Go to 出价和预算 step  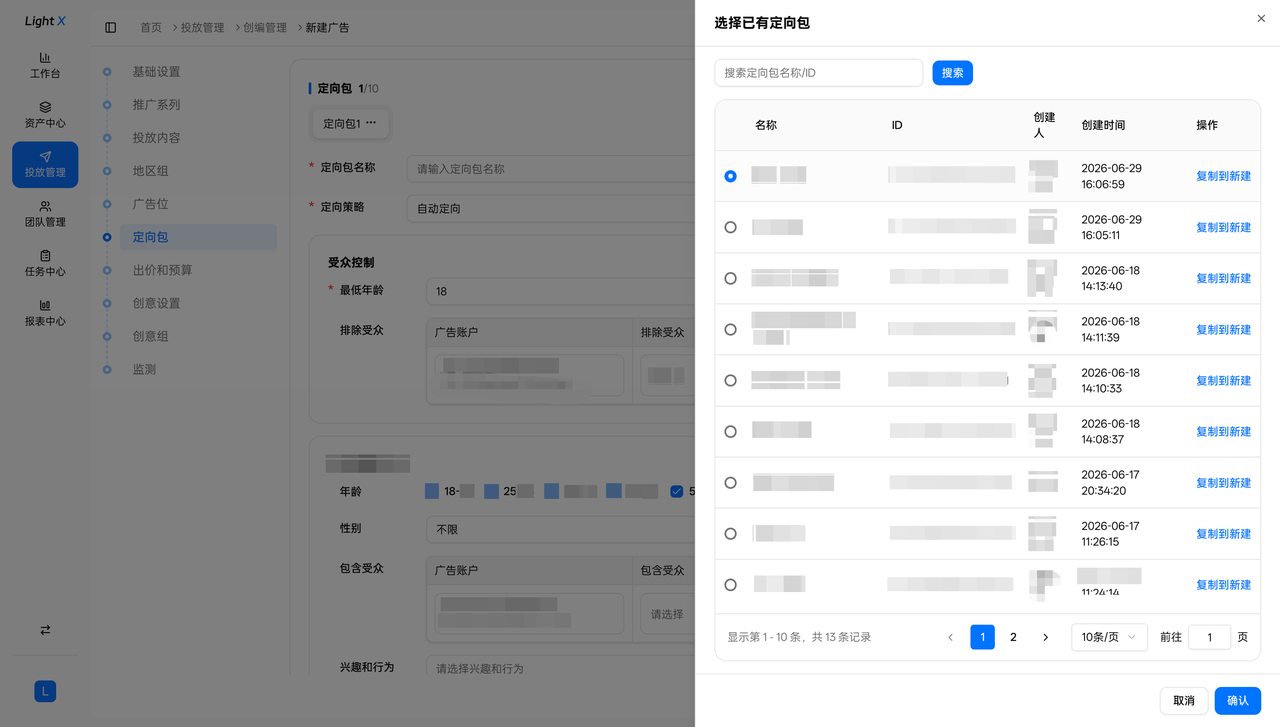tap(162, 270)
